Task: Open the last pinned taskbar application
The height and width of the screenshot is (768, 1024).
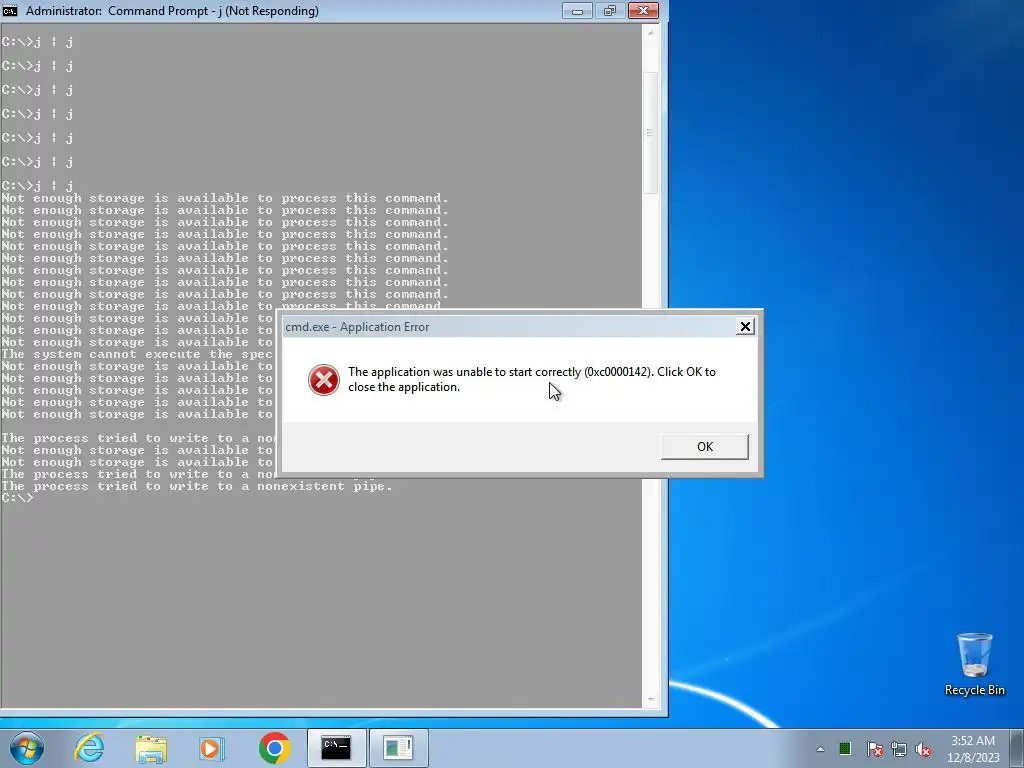Action: point(398,748)
